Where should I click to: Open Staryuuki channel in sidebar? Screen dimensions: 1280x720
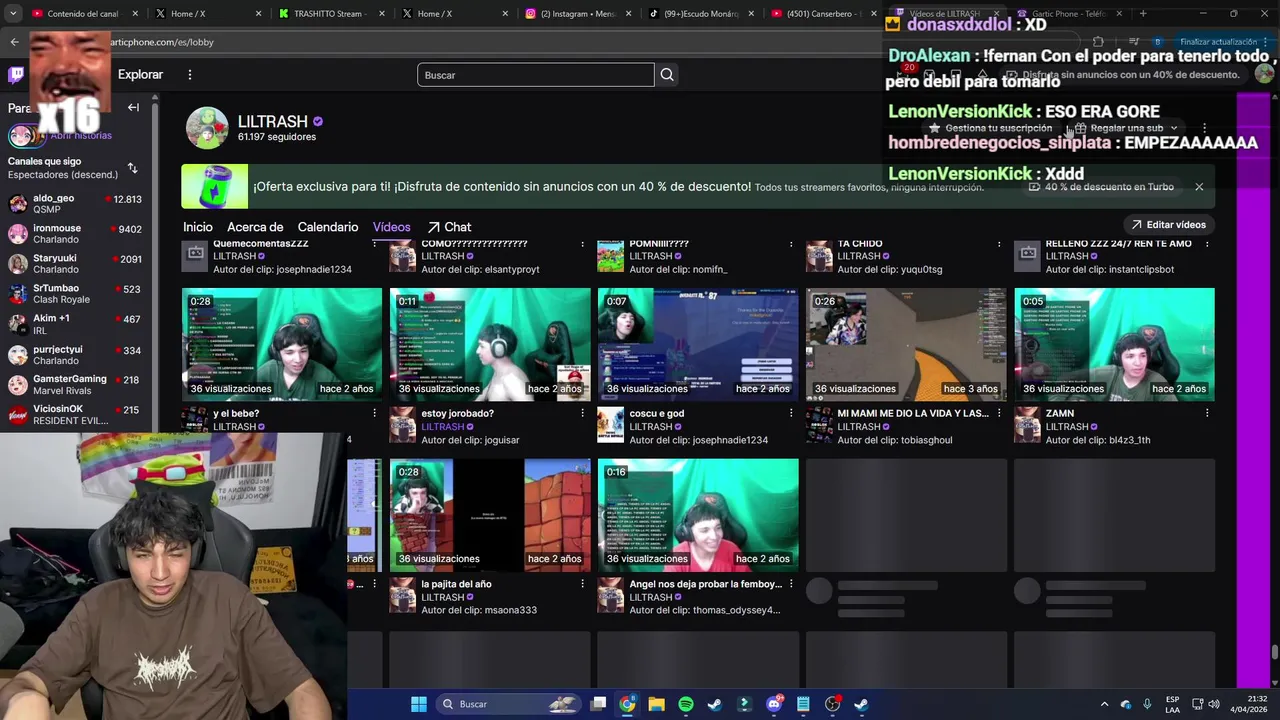pyautogui.click(x=76, y=264)
